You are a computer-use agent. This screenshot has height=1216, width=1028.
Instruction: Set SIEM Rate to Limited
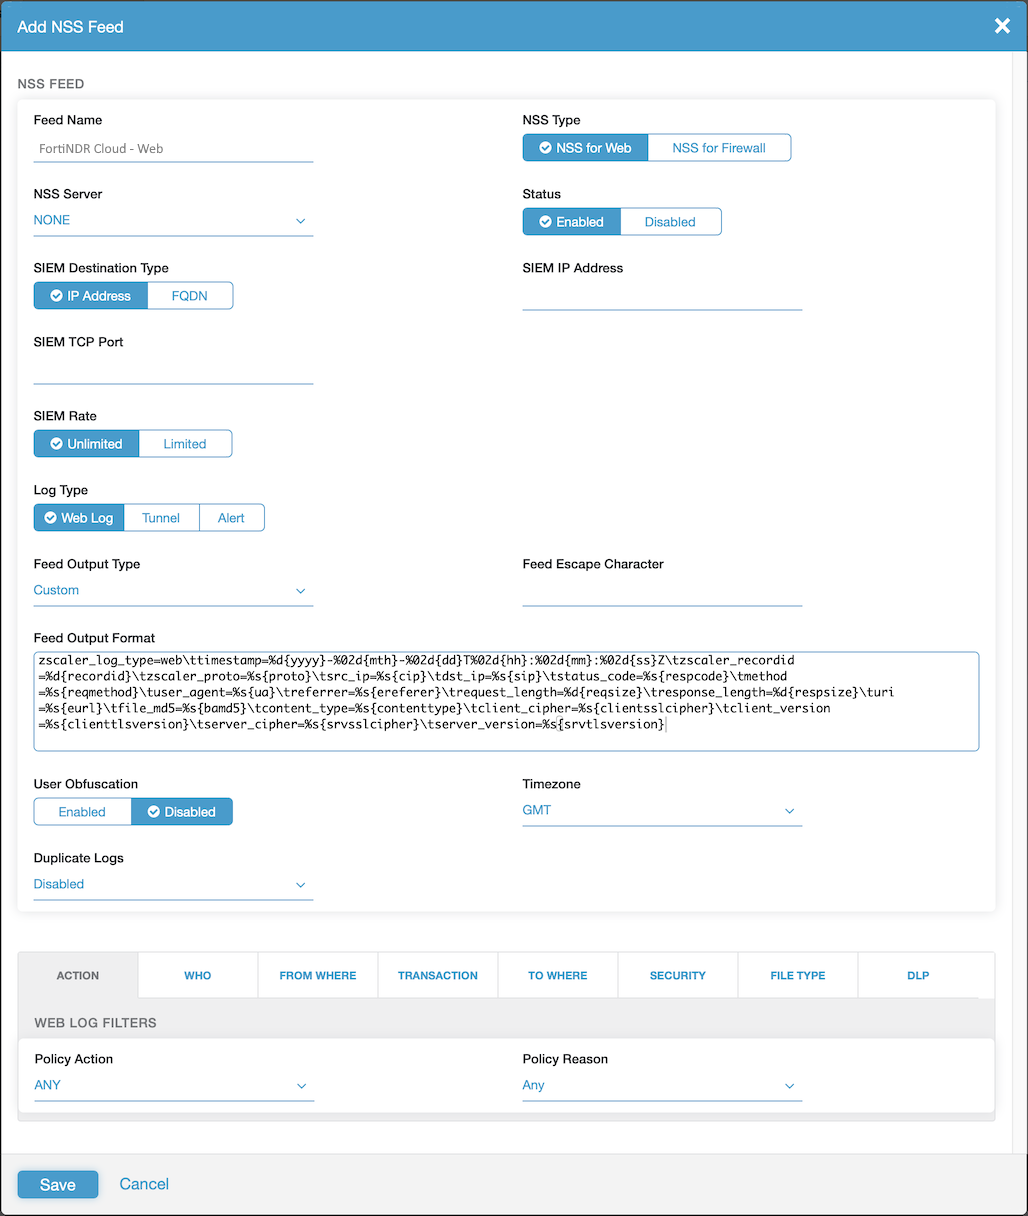tap(185, 443)
